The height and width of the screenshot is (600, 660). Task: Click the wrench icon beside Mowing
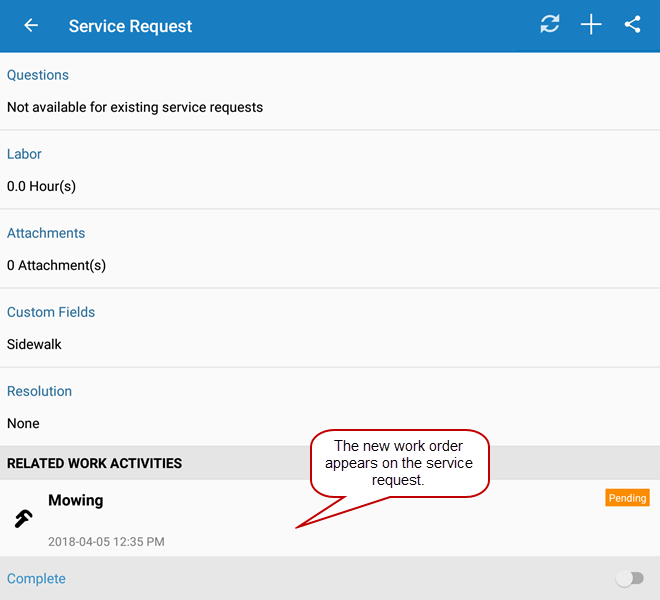click(23, 518)
